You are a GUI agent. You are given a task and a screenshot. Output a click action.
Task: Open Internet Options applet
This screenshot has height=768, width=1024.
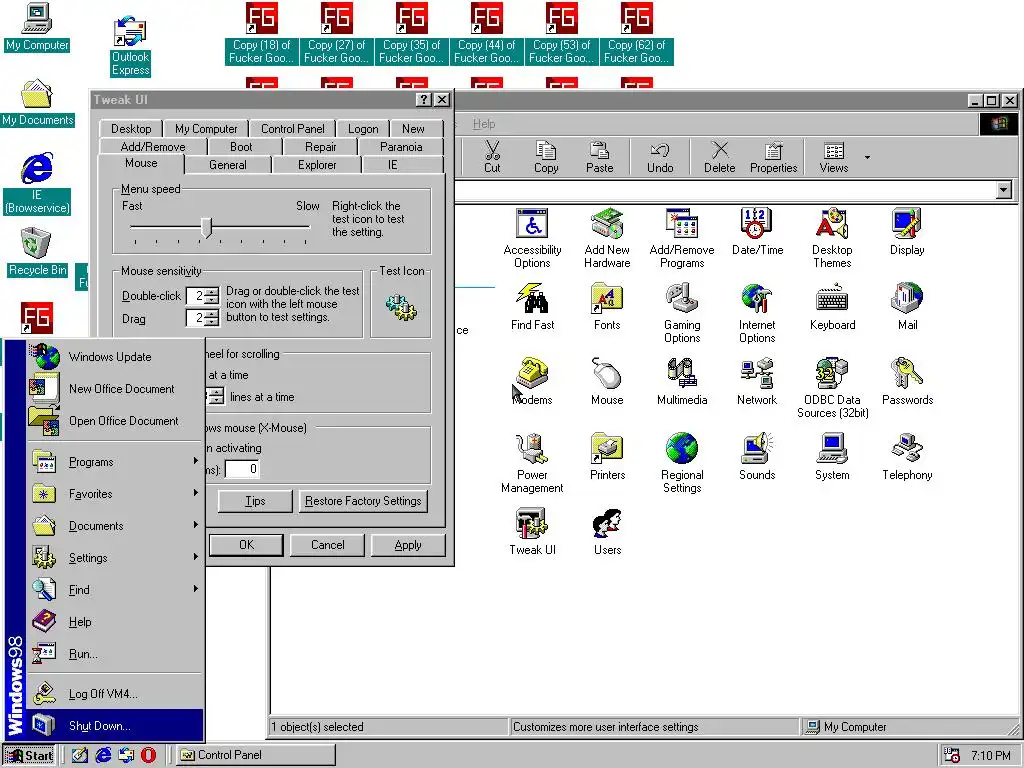coord(757,313)
